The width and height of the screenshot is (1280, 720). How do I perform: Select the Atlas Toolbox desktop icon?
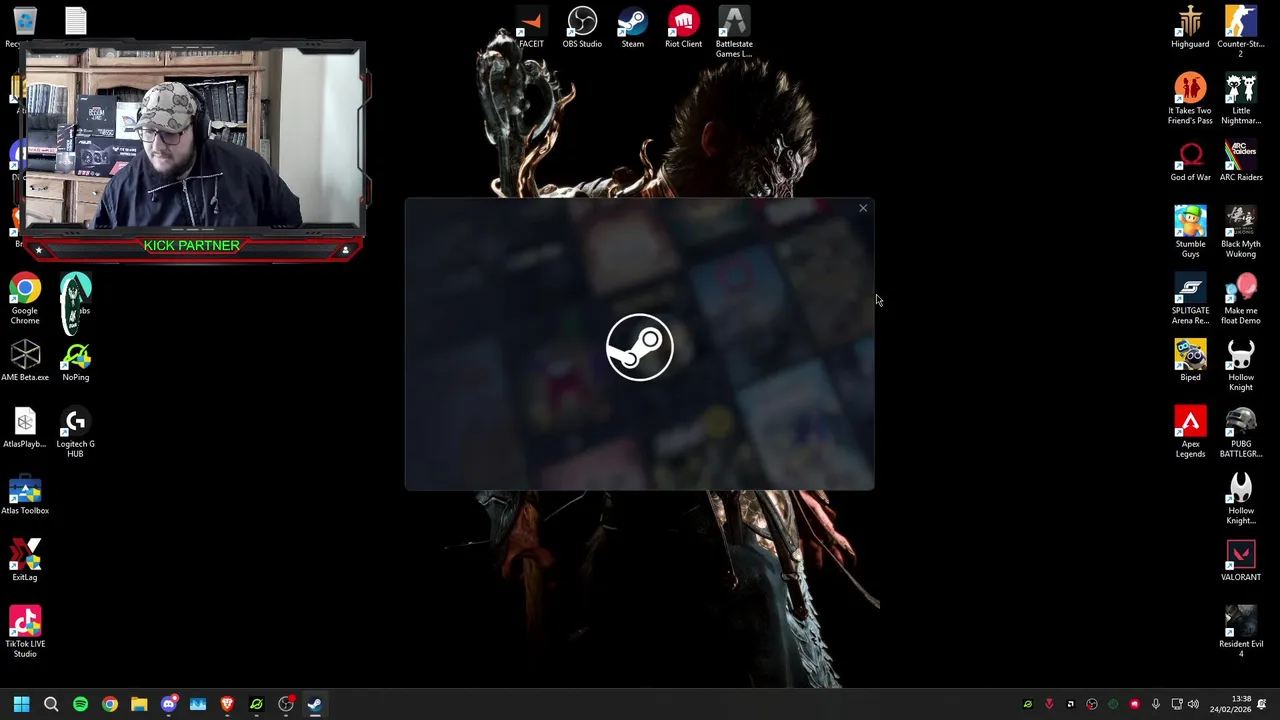coord(25,495)
